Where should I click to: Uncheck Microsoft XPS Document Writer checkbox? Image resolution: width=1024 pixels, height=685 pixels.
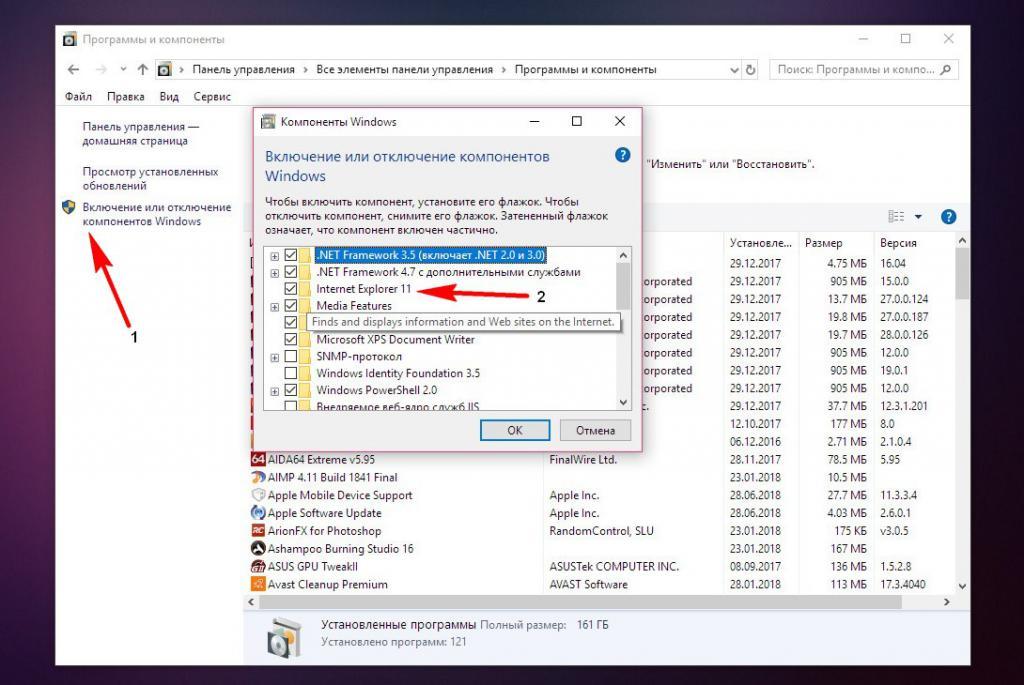[291, 340]
